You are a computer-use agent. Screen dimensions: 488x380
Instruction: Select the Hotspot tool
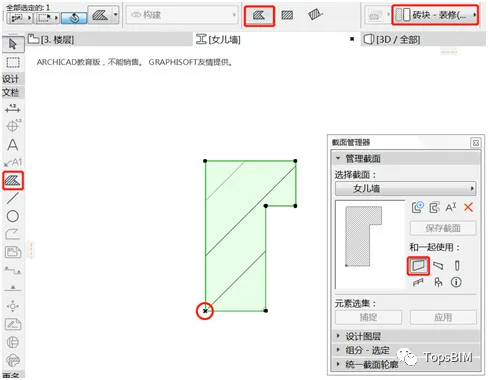13,306
